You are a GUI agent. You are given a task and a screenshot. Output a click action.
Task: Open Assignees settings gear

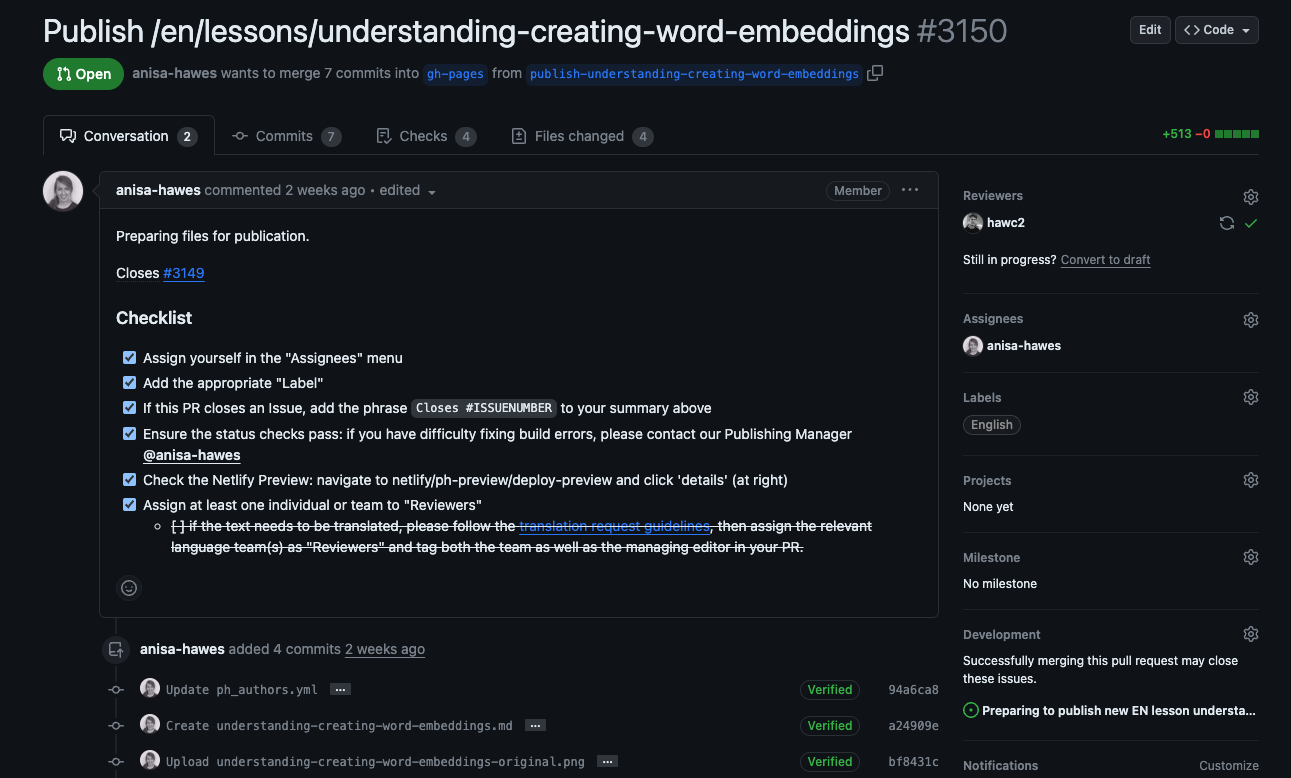1250,320
